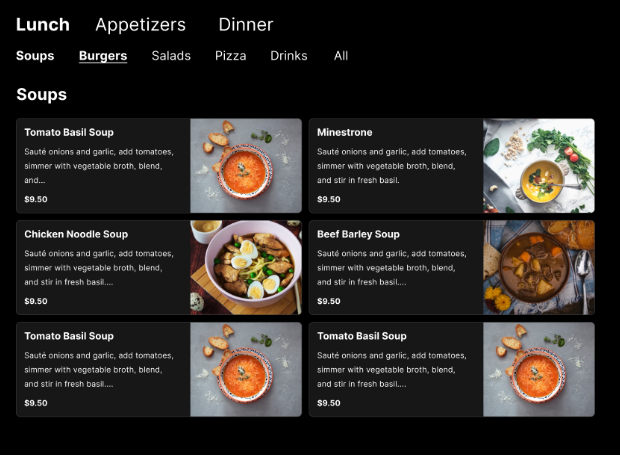Click the Beef Barley Soup heading

click(x=358, y=234)
